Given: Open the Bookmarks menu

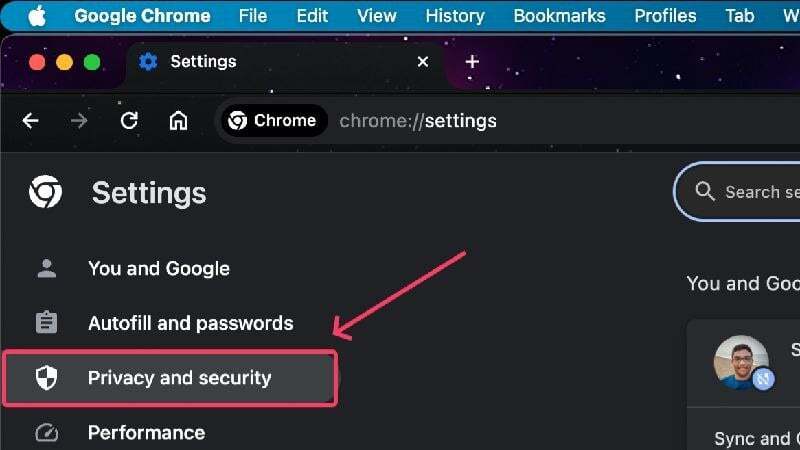Looking at the screenshot, I should (x=559, y=16).
